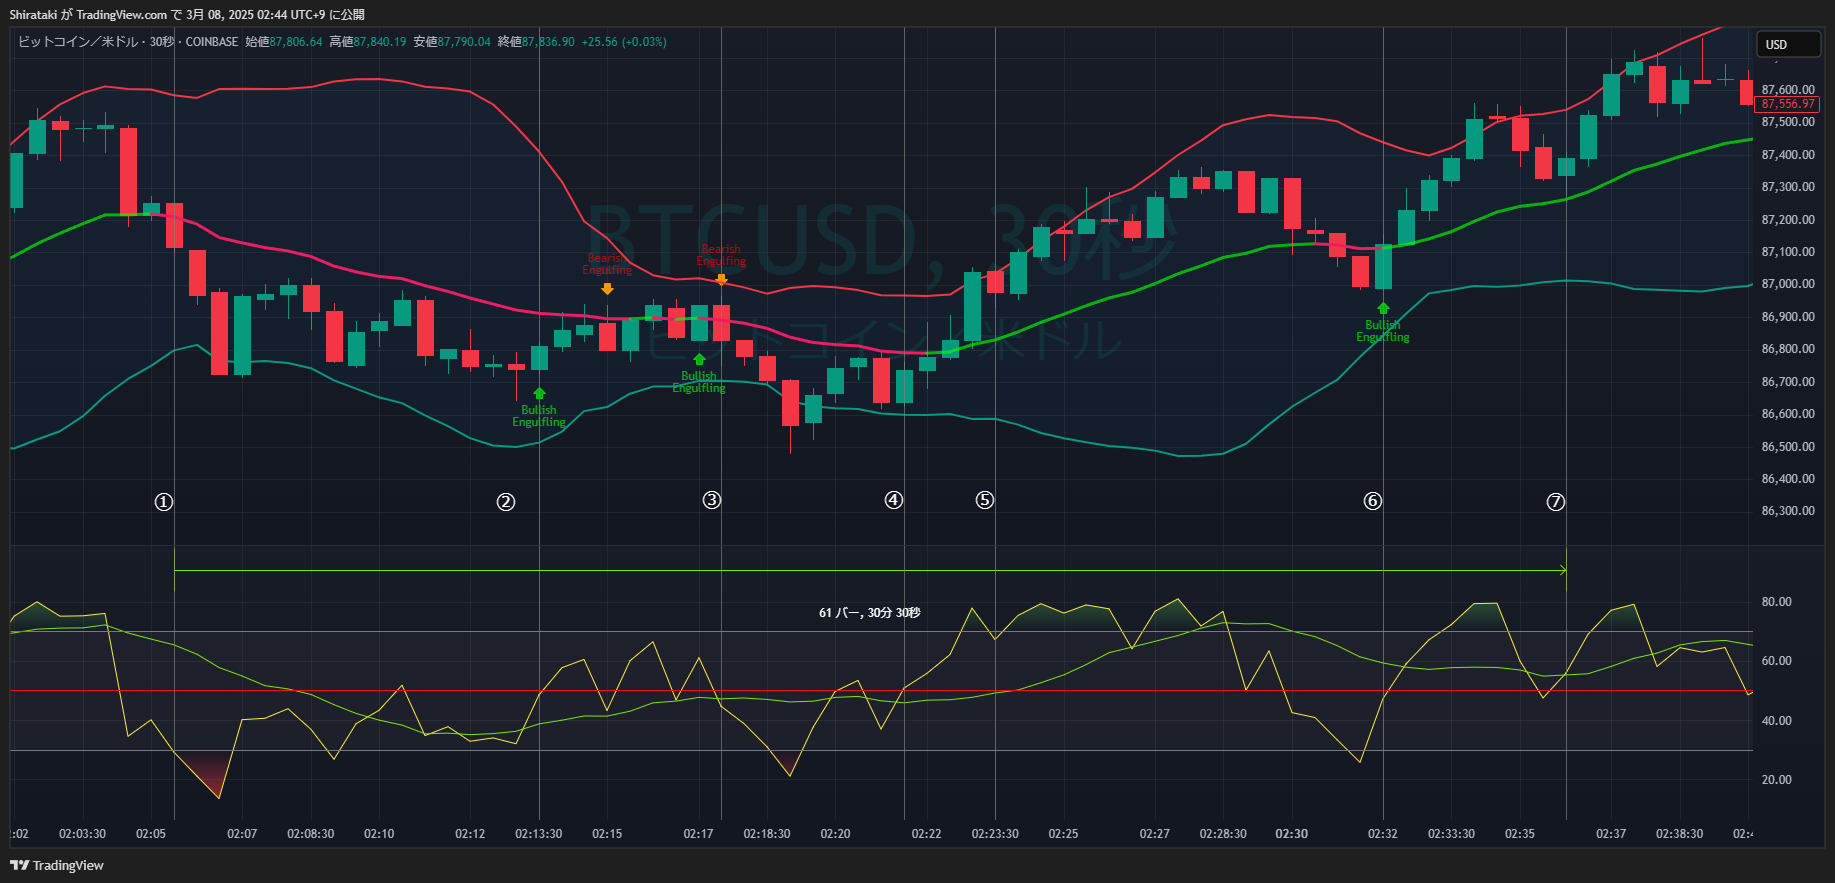This screenshot has height=883, width=1835.
Task: Click the 87,400.00 price axis label
Action: 1788,155
